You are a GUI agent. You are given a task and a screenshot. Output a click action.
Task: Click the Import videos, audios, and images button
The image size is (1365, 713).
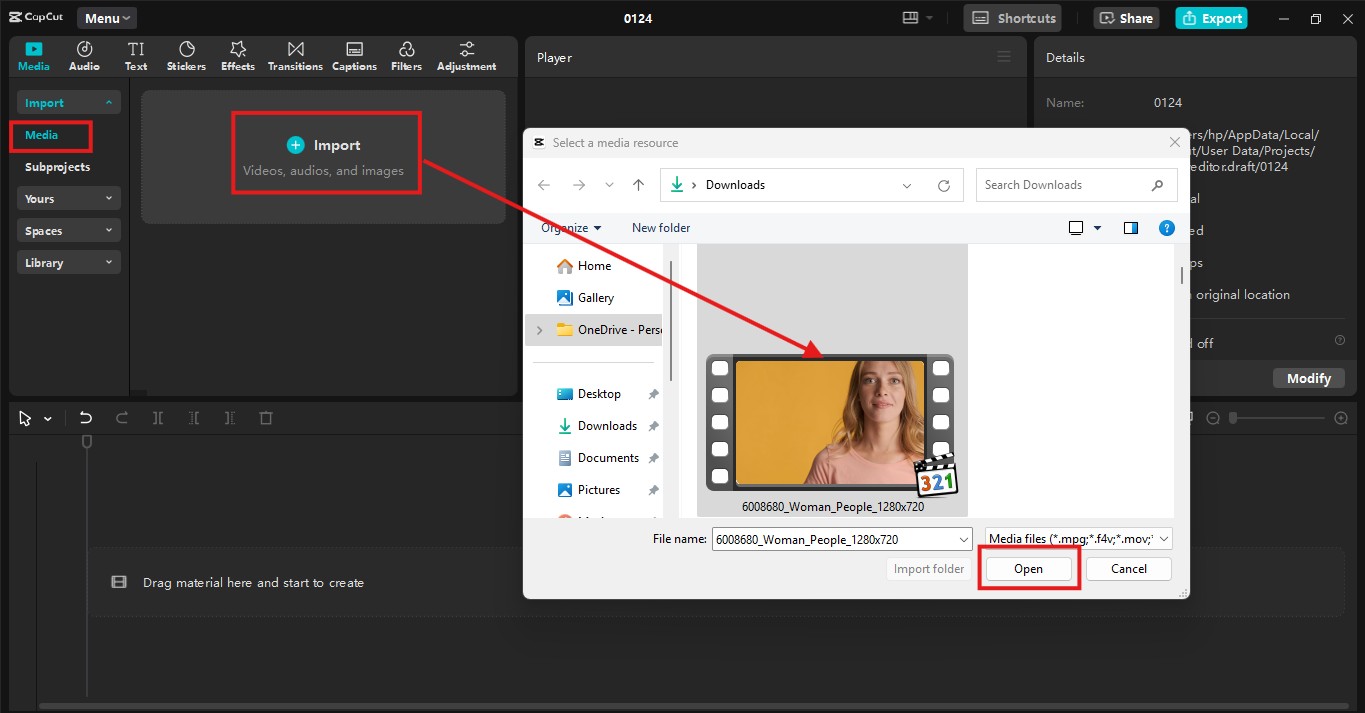pos(324,156)
